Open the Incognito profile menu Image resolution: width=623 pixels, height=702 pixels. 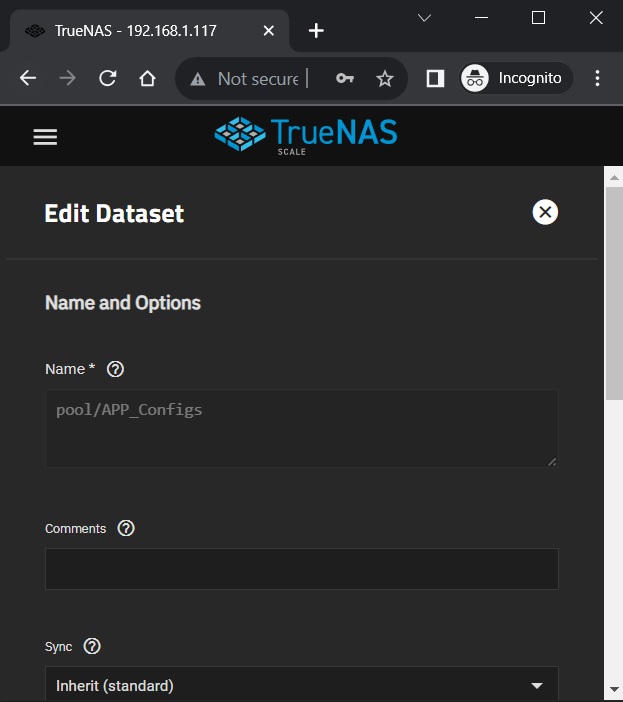(516, 78)
